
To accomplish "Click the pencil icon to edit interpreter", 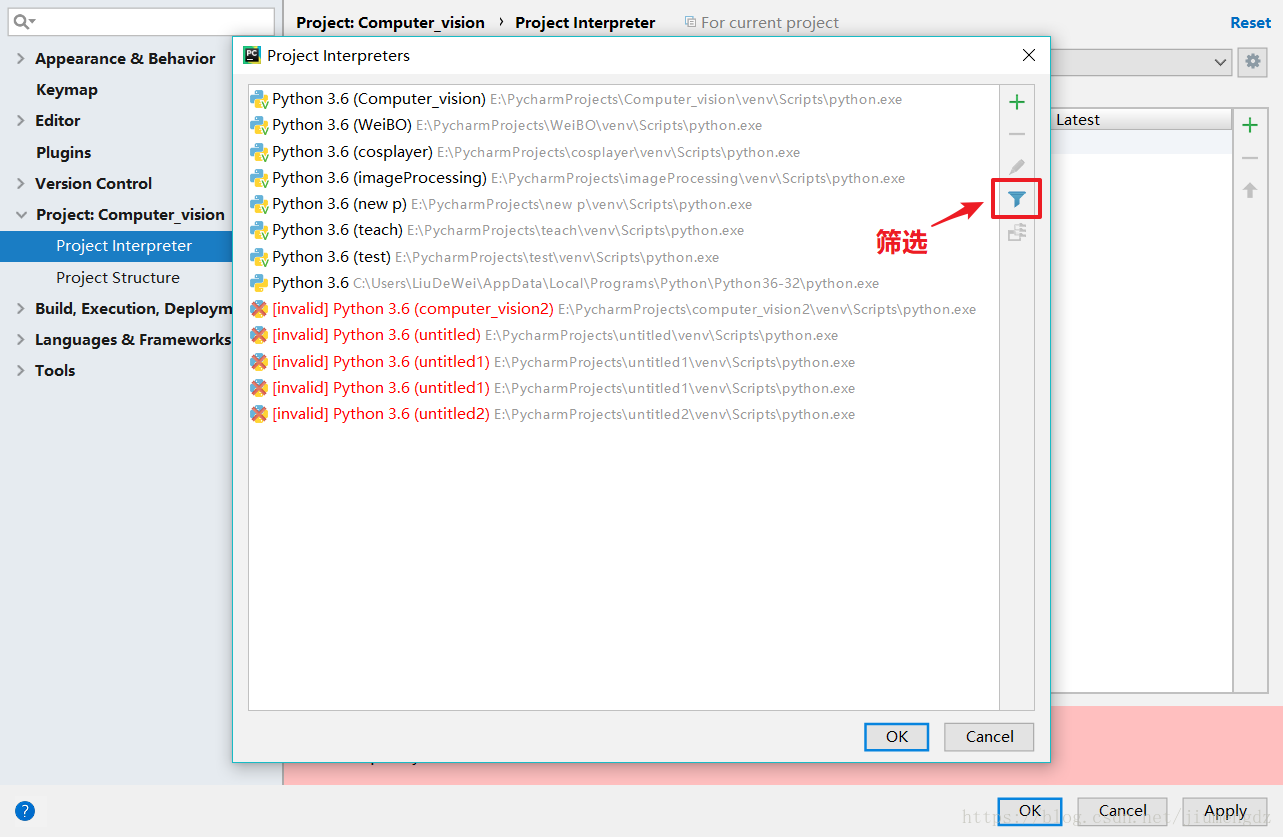I will point(1016,166).
